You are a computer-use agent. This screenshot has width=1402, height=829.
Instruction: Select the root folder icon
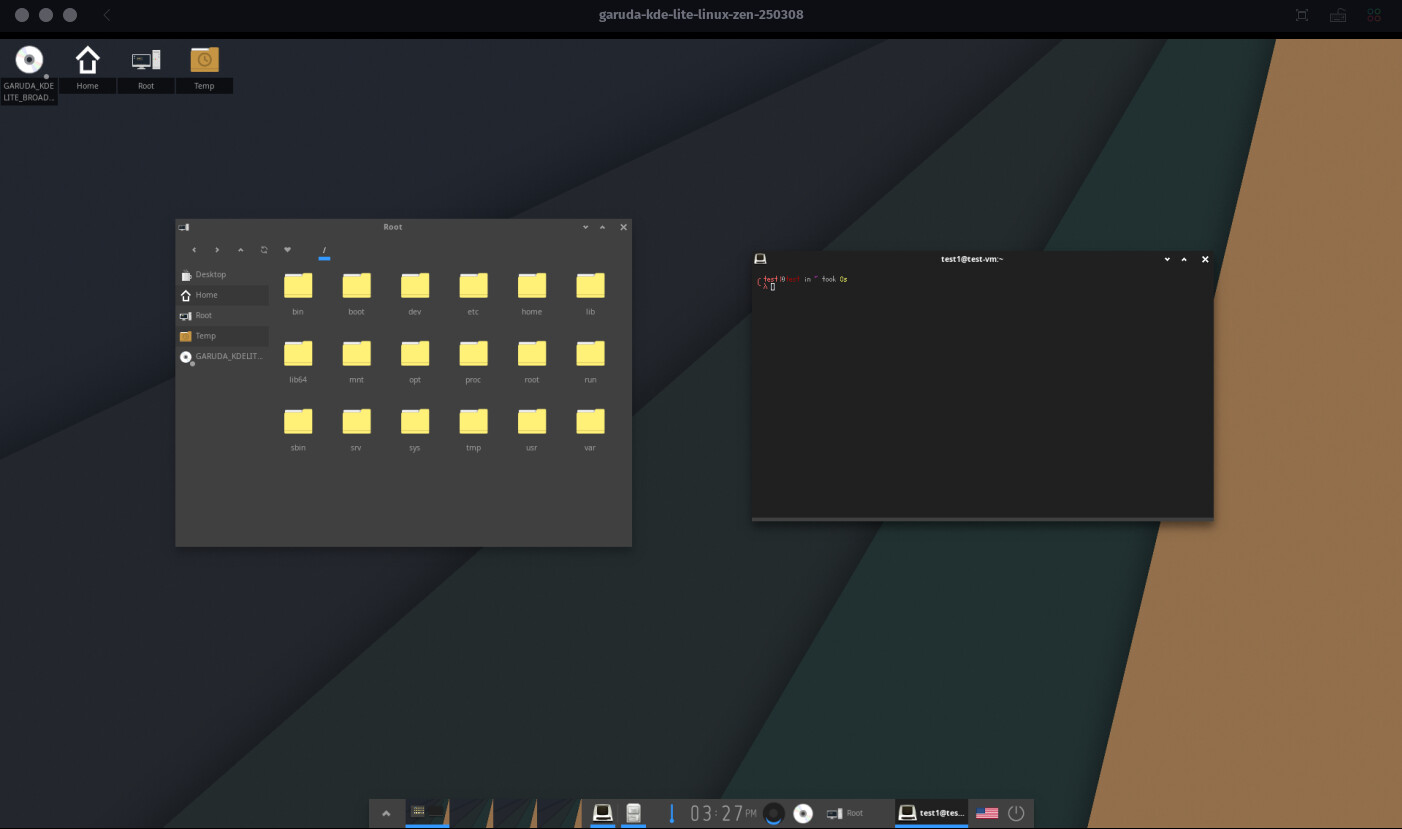coord(532,354)
